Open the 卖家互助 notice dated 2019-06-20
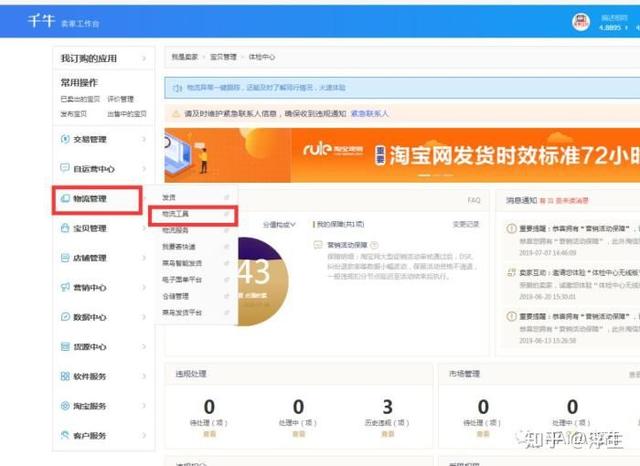 [573, 284]
